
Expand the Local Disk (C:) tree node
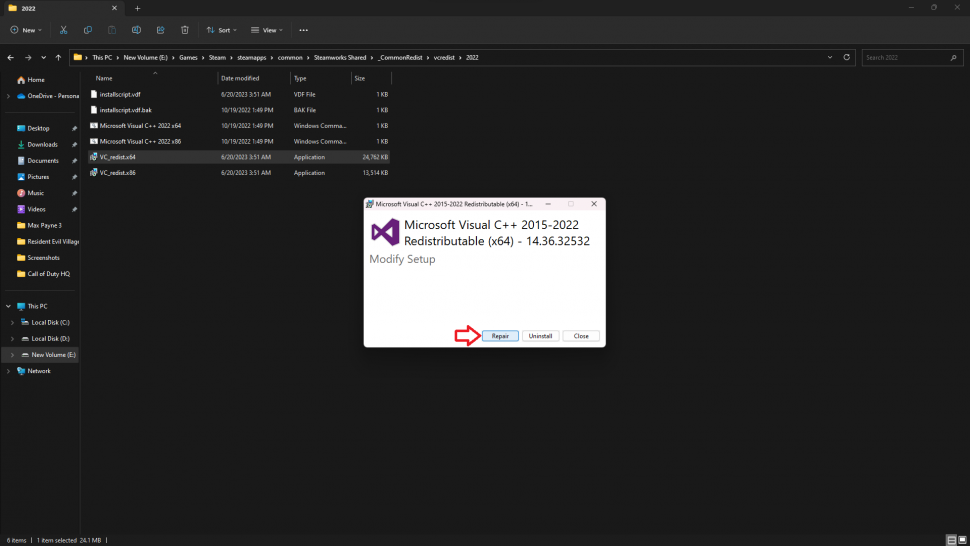[x=11, y=323]
